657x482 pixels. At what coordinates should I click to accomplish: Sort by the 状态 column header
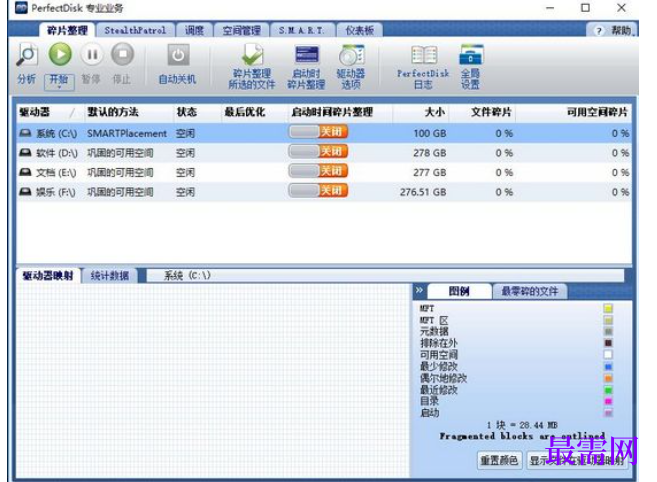coord(197,112)
